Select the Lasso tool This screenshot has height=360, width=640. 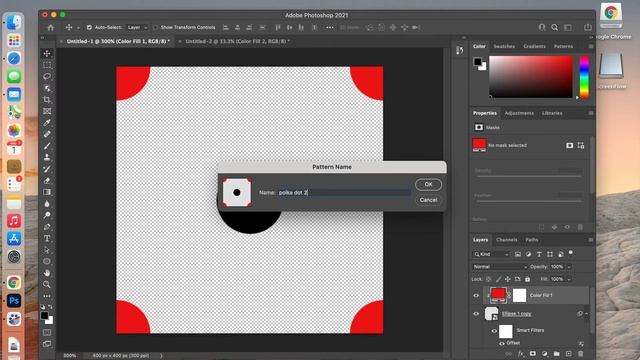point(47,76)
